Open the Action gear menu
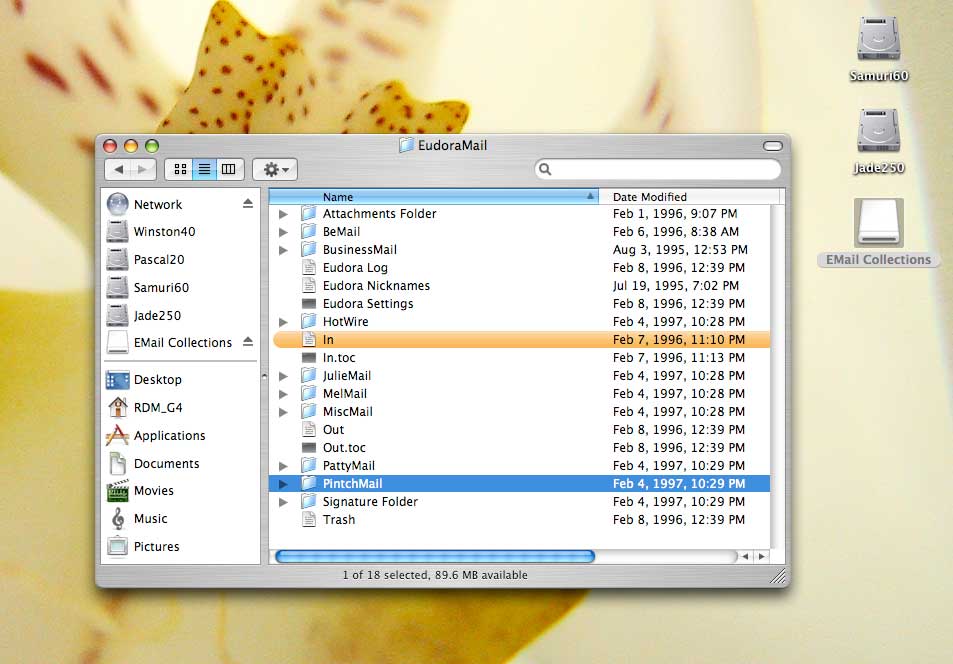 (275, 169)
